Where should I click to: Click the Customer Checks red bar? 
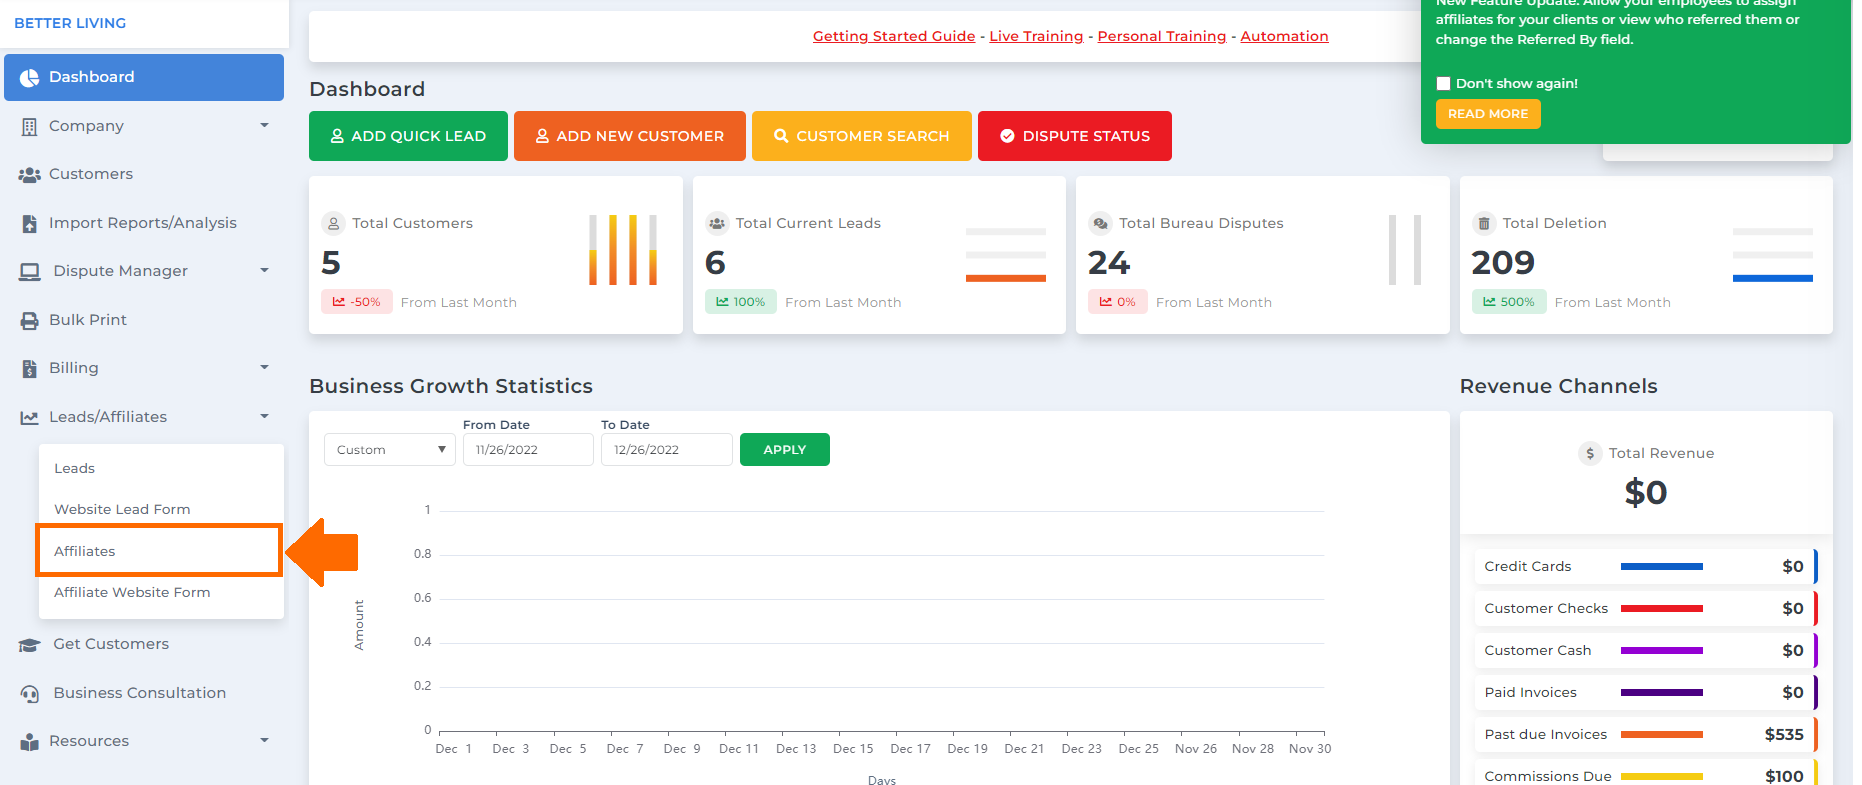coord(1662,609)
